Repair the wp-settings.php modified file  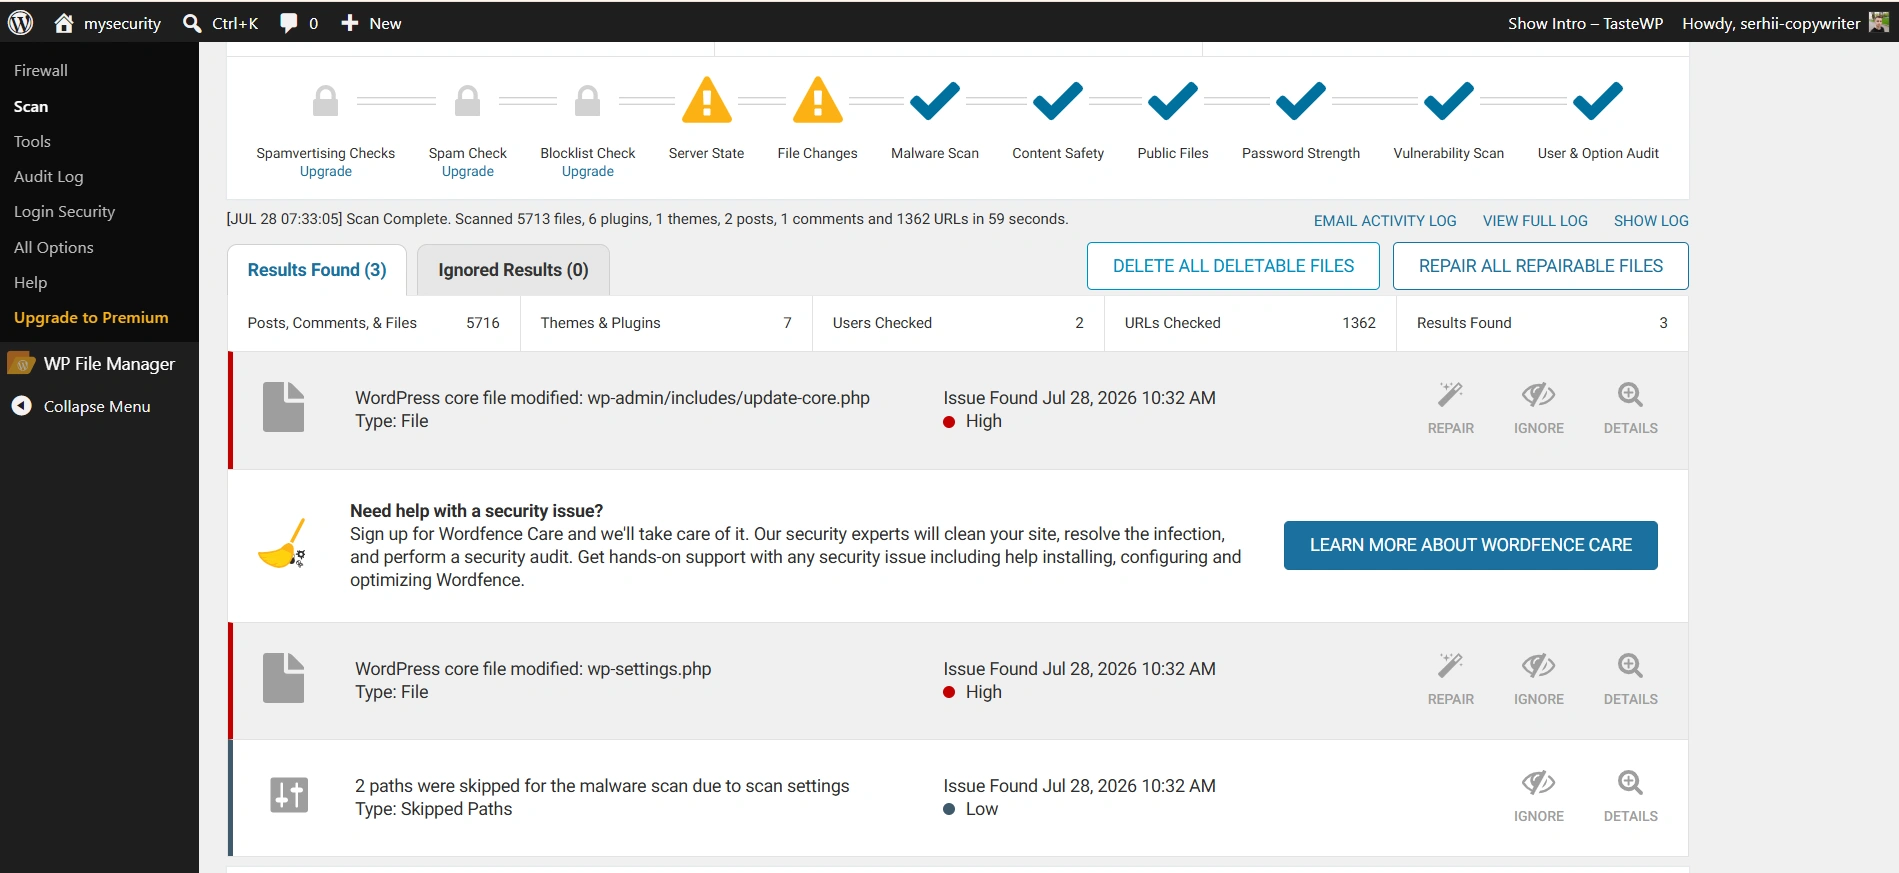1451,679
